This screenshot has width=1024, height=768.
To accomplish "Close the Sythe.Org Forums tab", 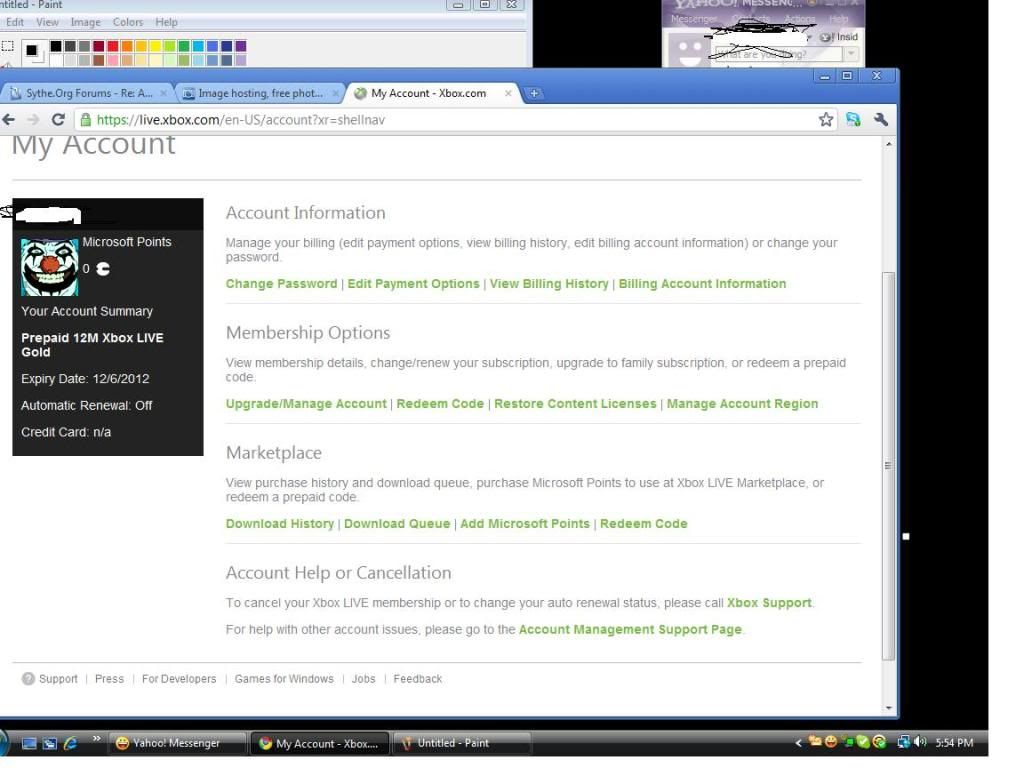I will coord(163,93).
